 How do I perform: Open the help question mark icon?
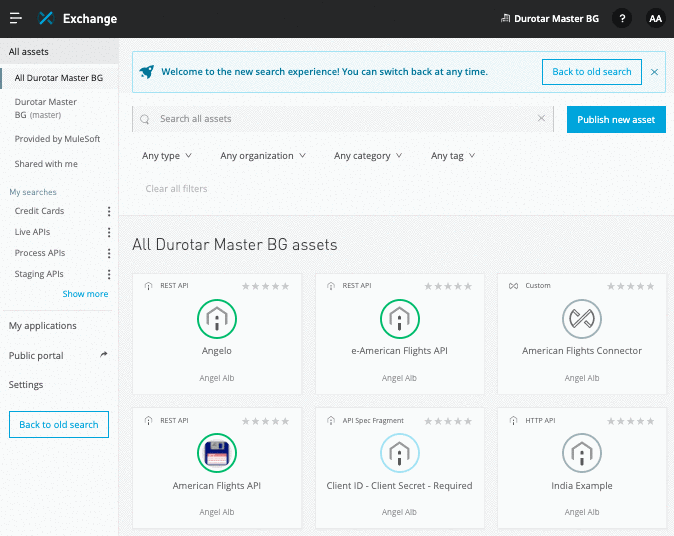[x=622, y=18]
